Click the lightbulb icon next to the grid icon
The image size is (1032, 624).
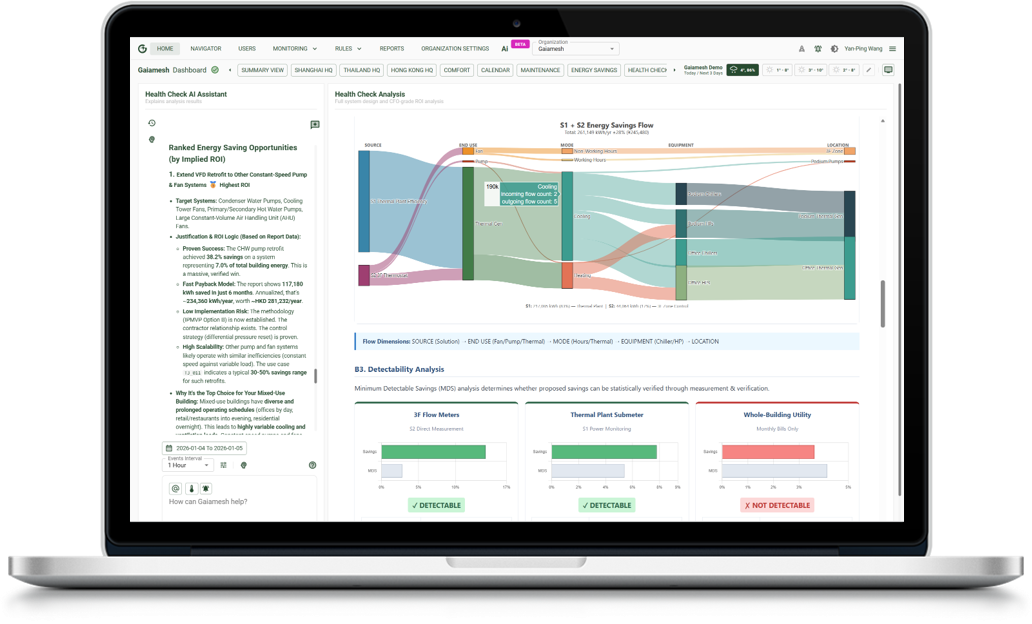click(x=244, y=465)
